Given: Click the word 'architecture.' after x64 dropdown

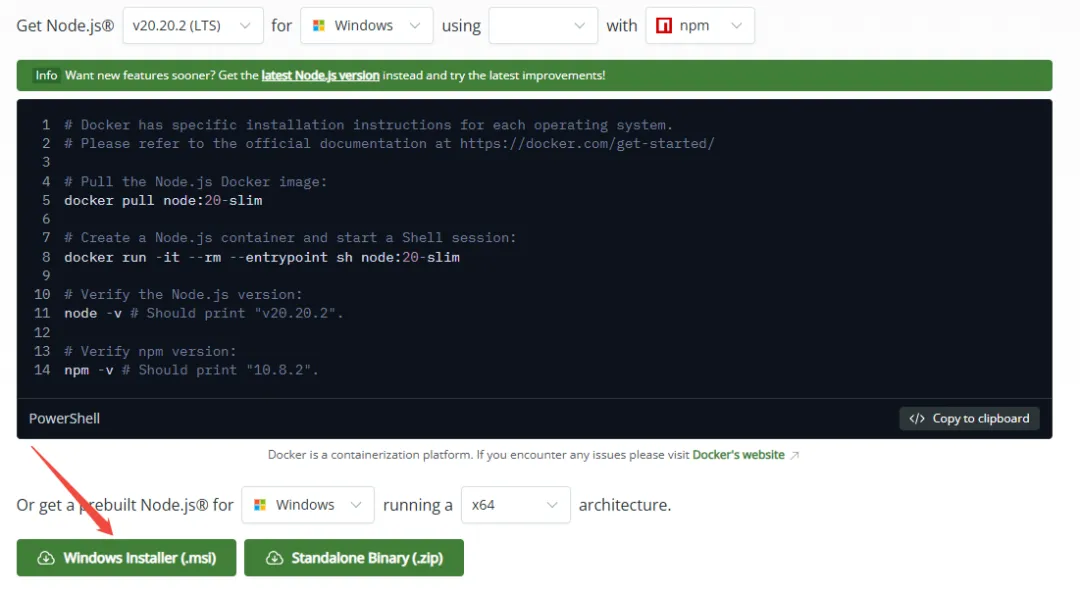Looking at the screenshot, I should coord(625,505).
